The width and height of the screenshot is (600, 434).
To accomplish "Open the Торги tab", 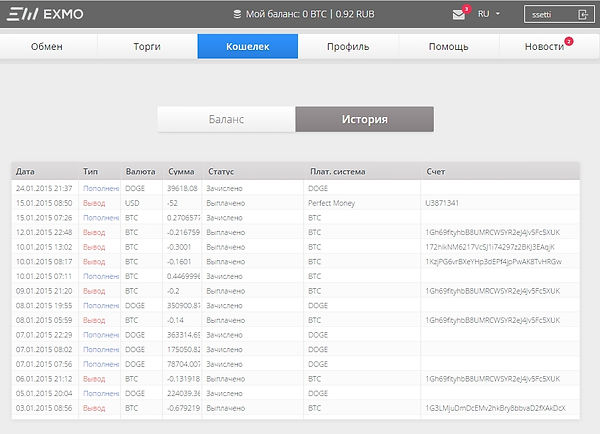I will point(147,46).
